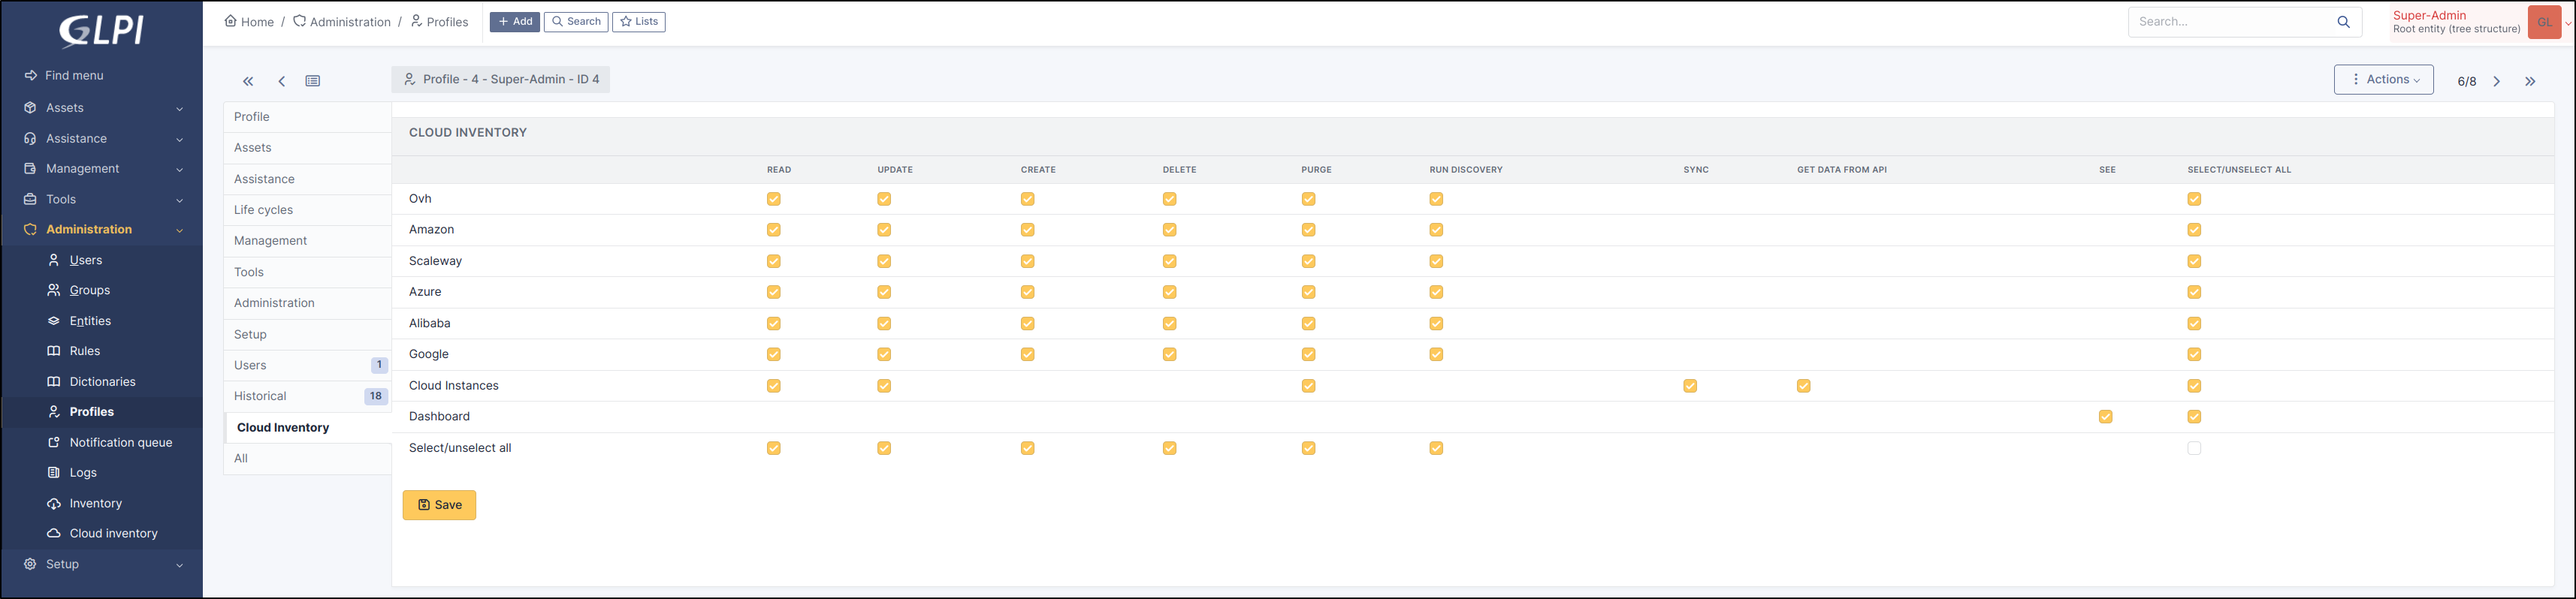2576x599 pixels.
Task: Click the Add button
Action: click(514, 22)
